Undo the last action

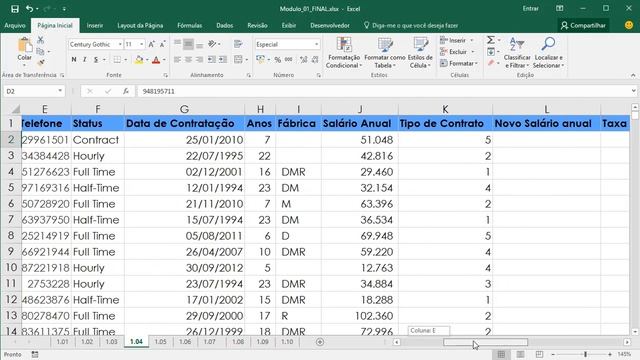point(29,9)
